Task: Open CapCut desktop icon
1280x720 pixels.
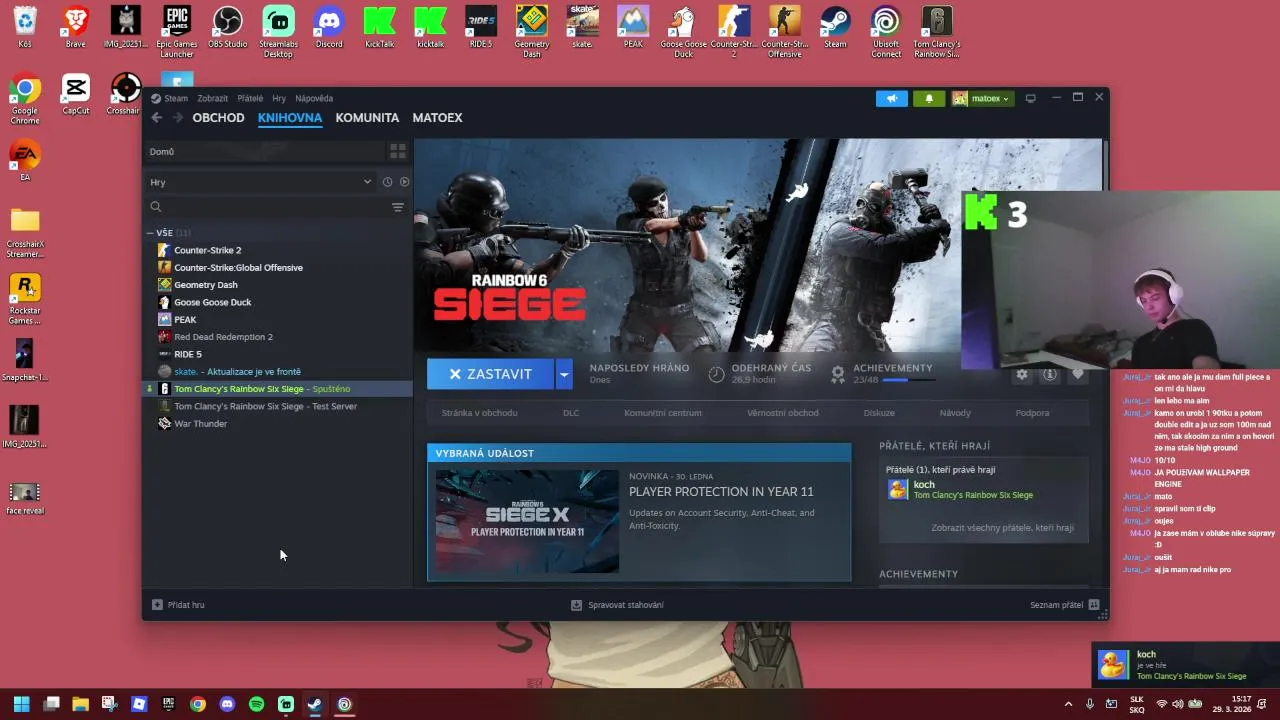Action: pyautogui.click(x=76, y=95)
